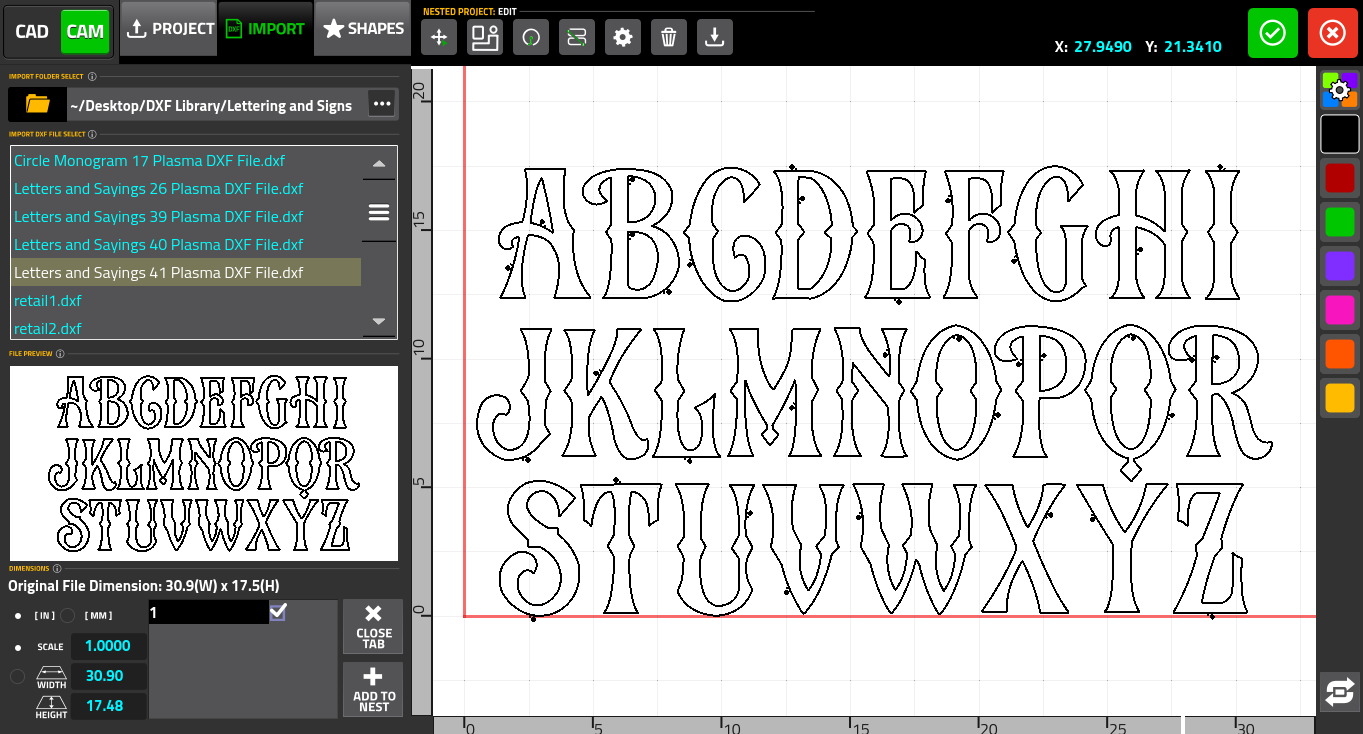Screen dimensions: 1363x734
Task: Cancel with the red X button
Action: 1333,33
